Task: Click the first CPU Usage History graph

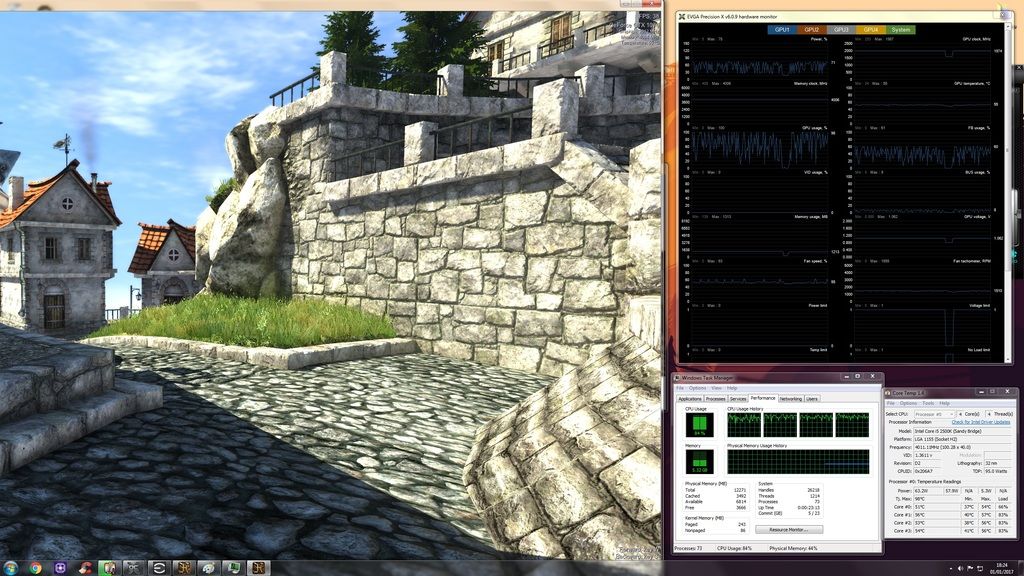Action: pyautogui.click(x=744, y=425)
